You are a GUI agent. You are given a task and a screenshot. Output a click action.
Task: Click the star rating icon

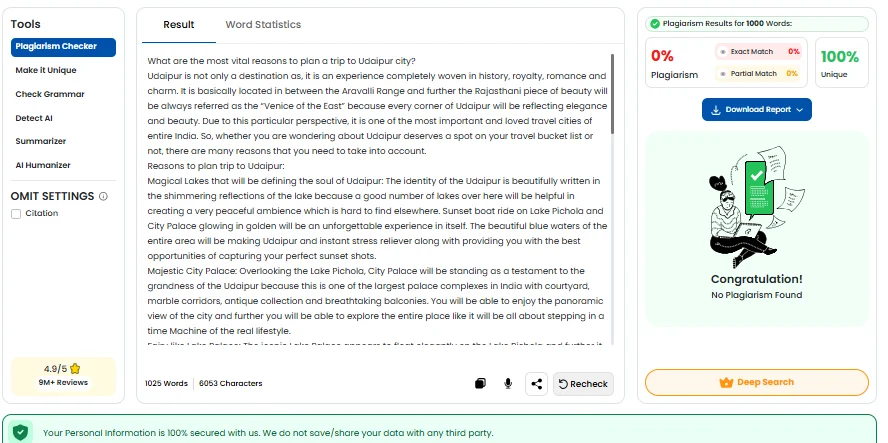75,368
